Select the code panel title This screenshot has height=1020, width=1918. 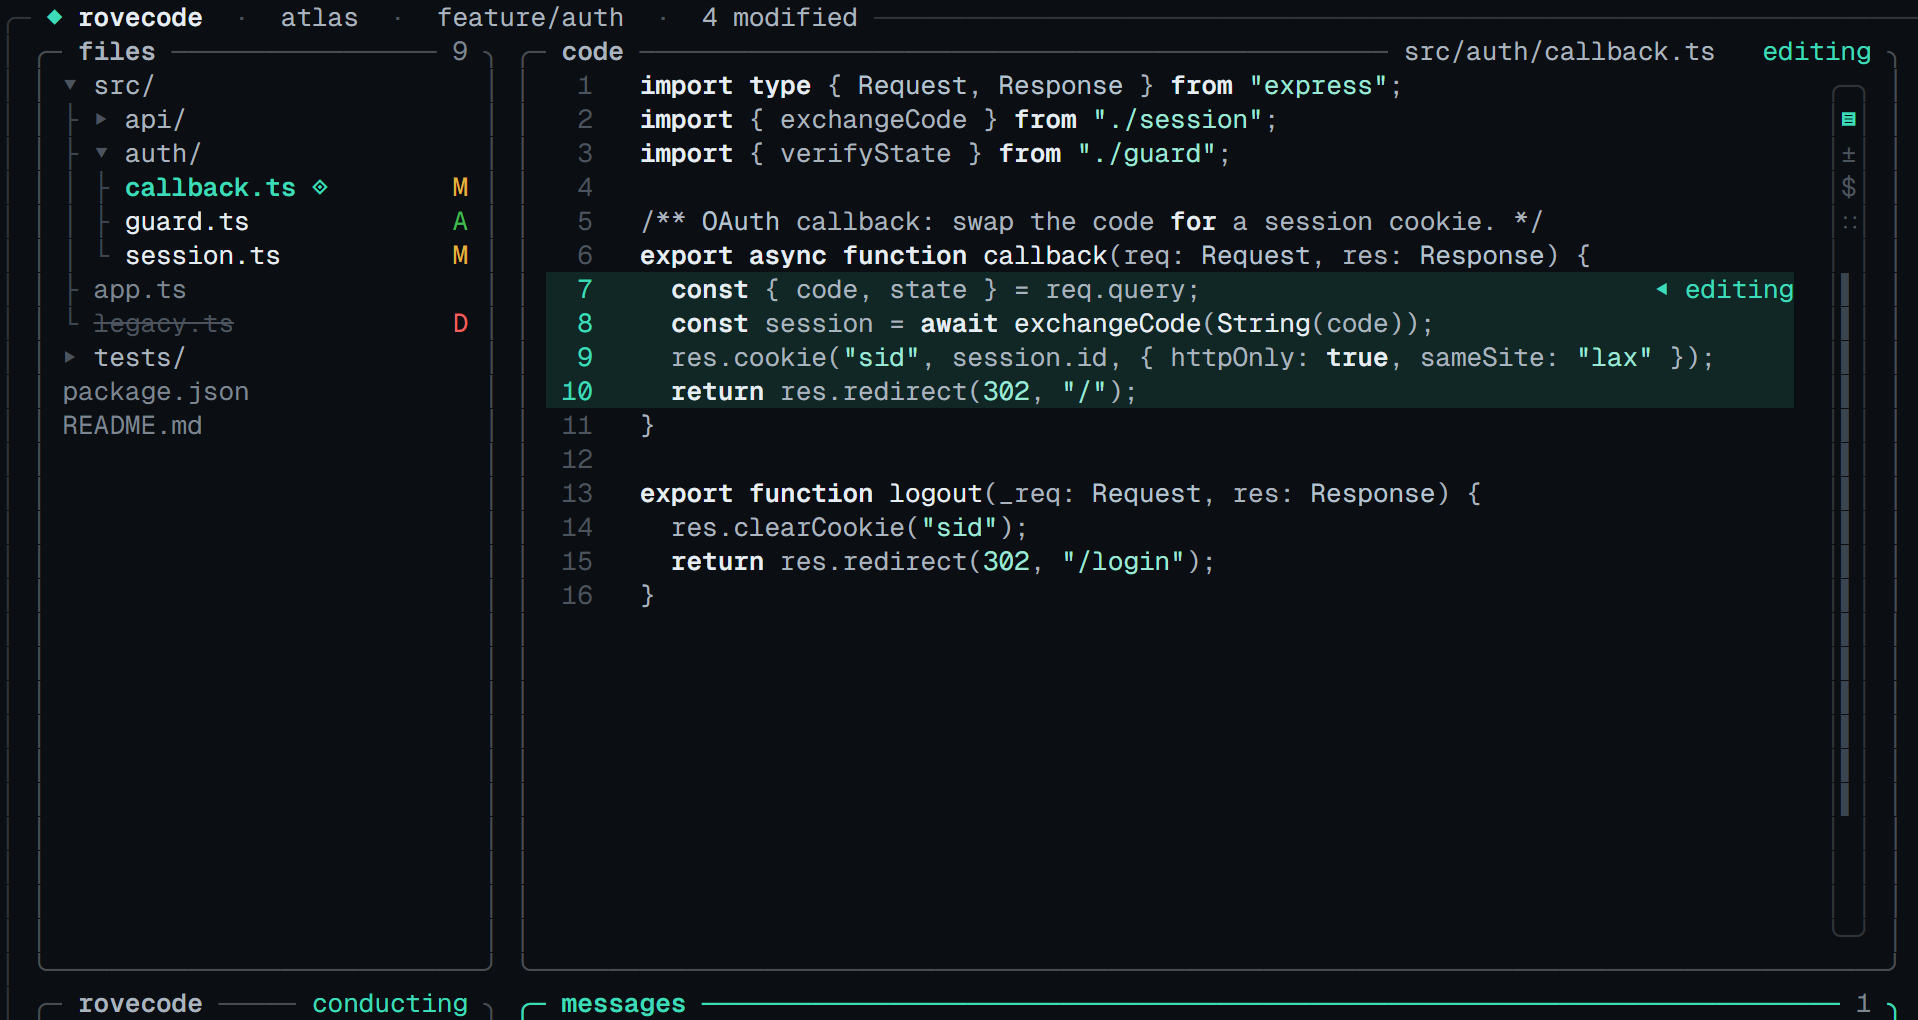click(x=592, y=51)
